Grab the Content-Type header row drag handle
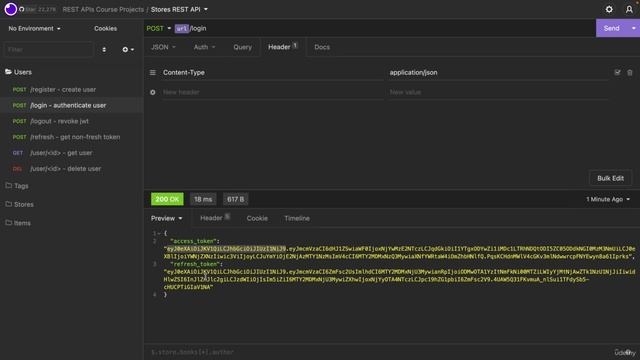Screen dimensions: 640x360 point(153,72)
